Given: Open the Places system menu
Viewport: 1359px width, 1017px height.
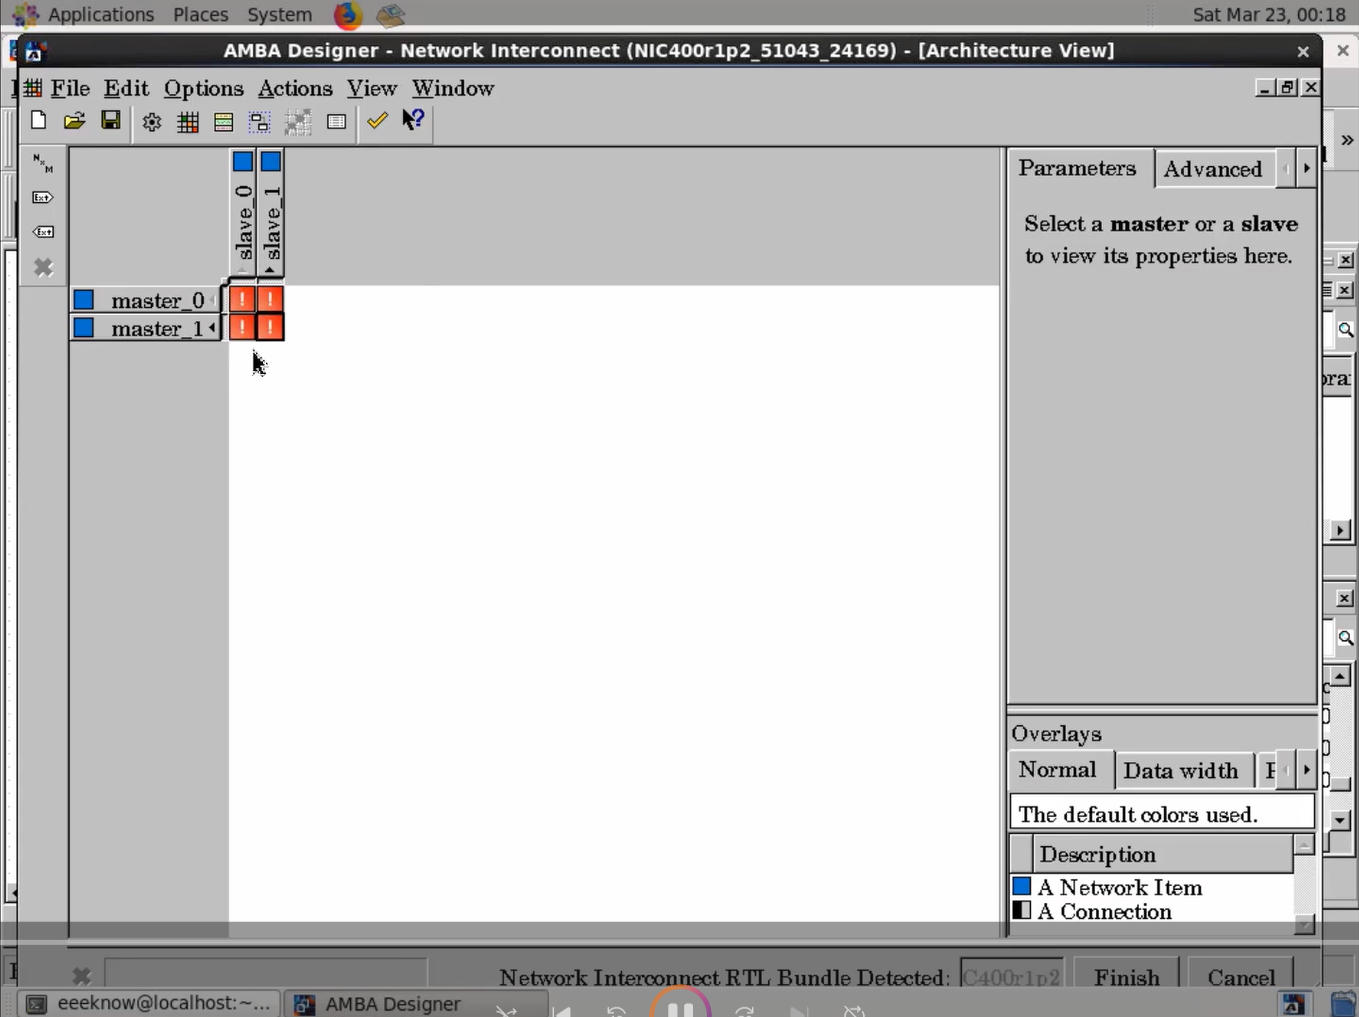Looking at the screenshot, I should pyautogui.click(x=200, y=15).
